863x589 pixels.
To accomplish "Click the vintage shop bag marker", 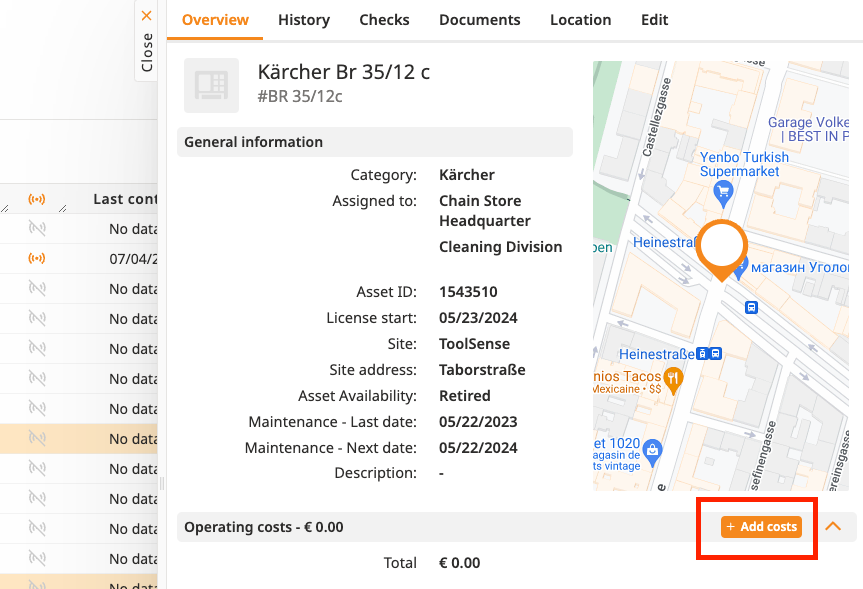I will click(652, 452).
